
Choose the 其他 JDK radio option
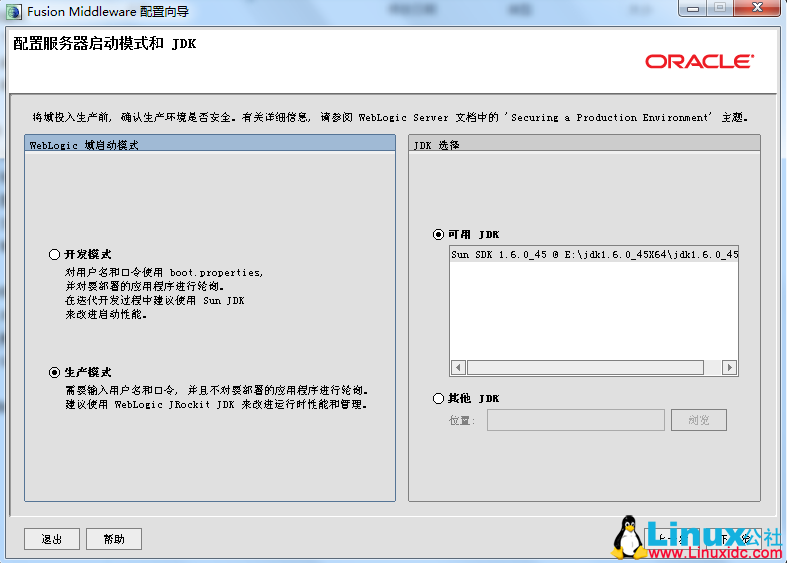pyautogui.click(x=438, y=398)
